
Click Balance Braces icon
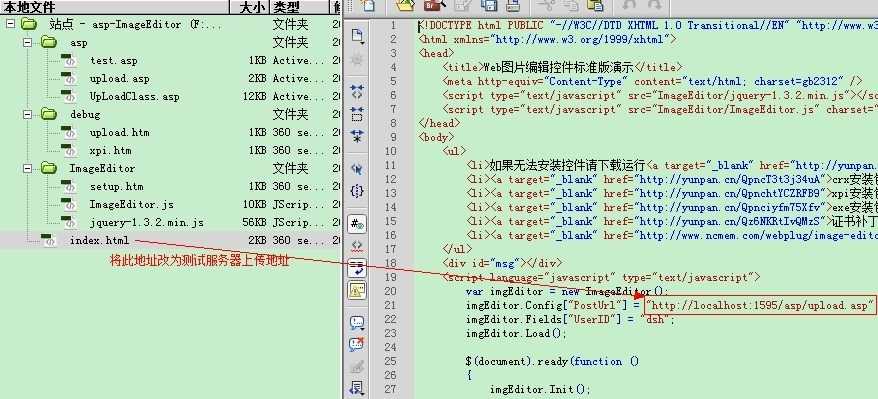(357, 191)
